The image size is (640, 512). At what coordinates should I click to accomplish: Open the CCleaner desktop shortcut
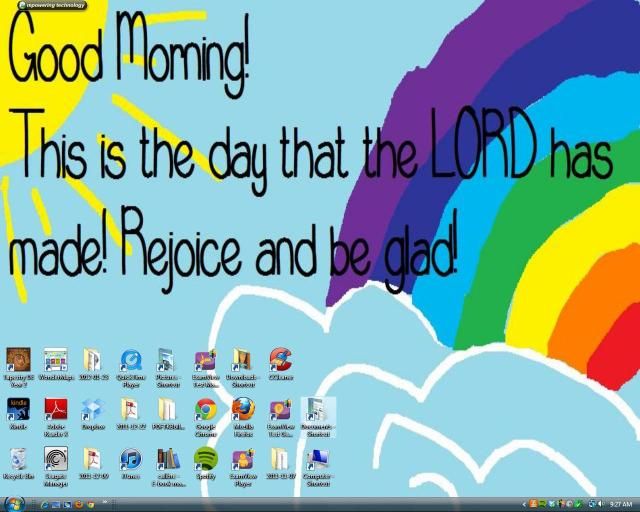tap(280, 360)
